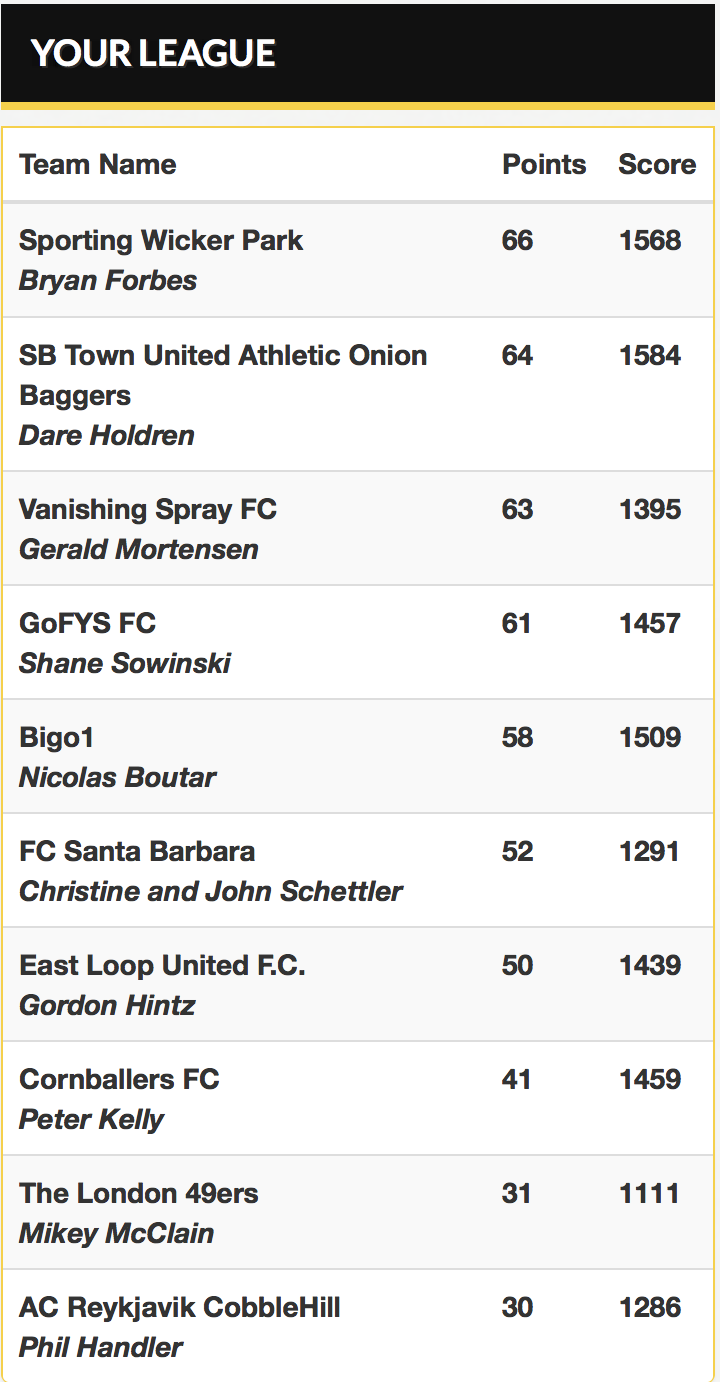Open Vanishing Spray FC team

pos(148,510)
